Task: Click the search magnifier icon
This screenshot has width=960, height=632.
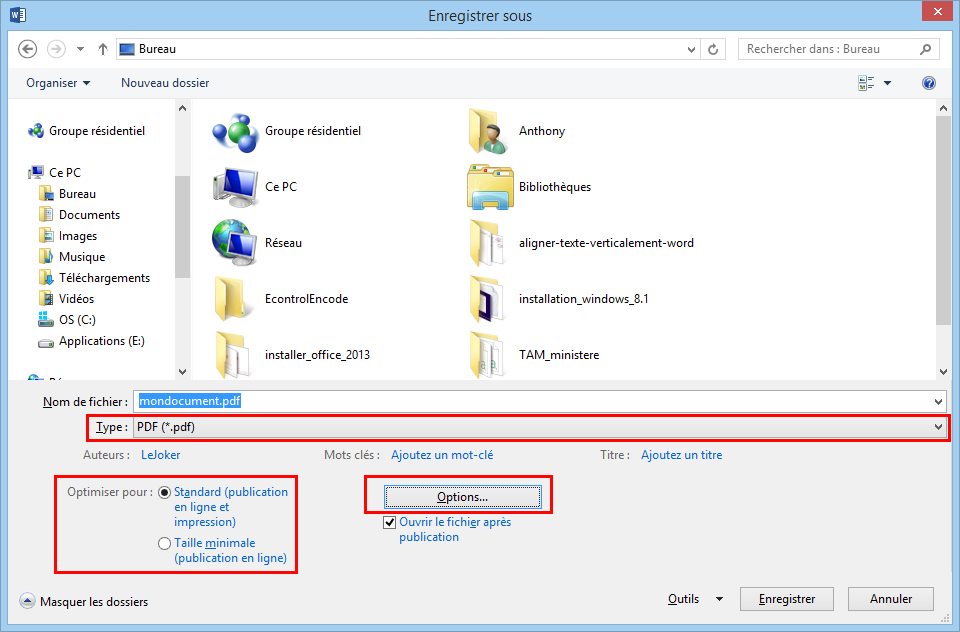Action: point(925,48)
